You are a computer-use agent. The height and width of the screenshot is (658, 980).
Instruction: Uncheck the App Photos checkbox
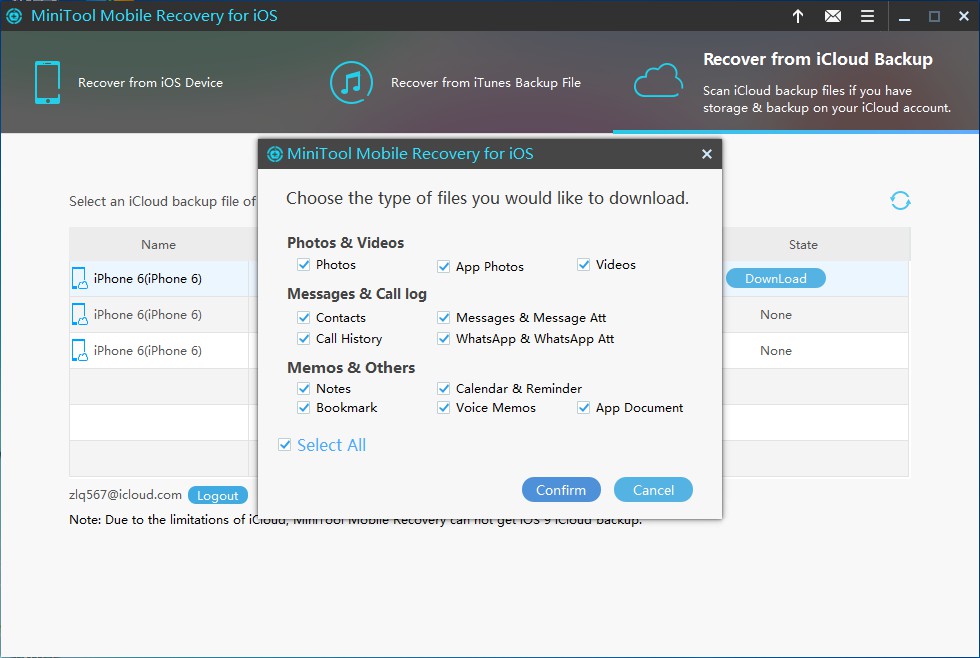(x=444, y=267)
